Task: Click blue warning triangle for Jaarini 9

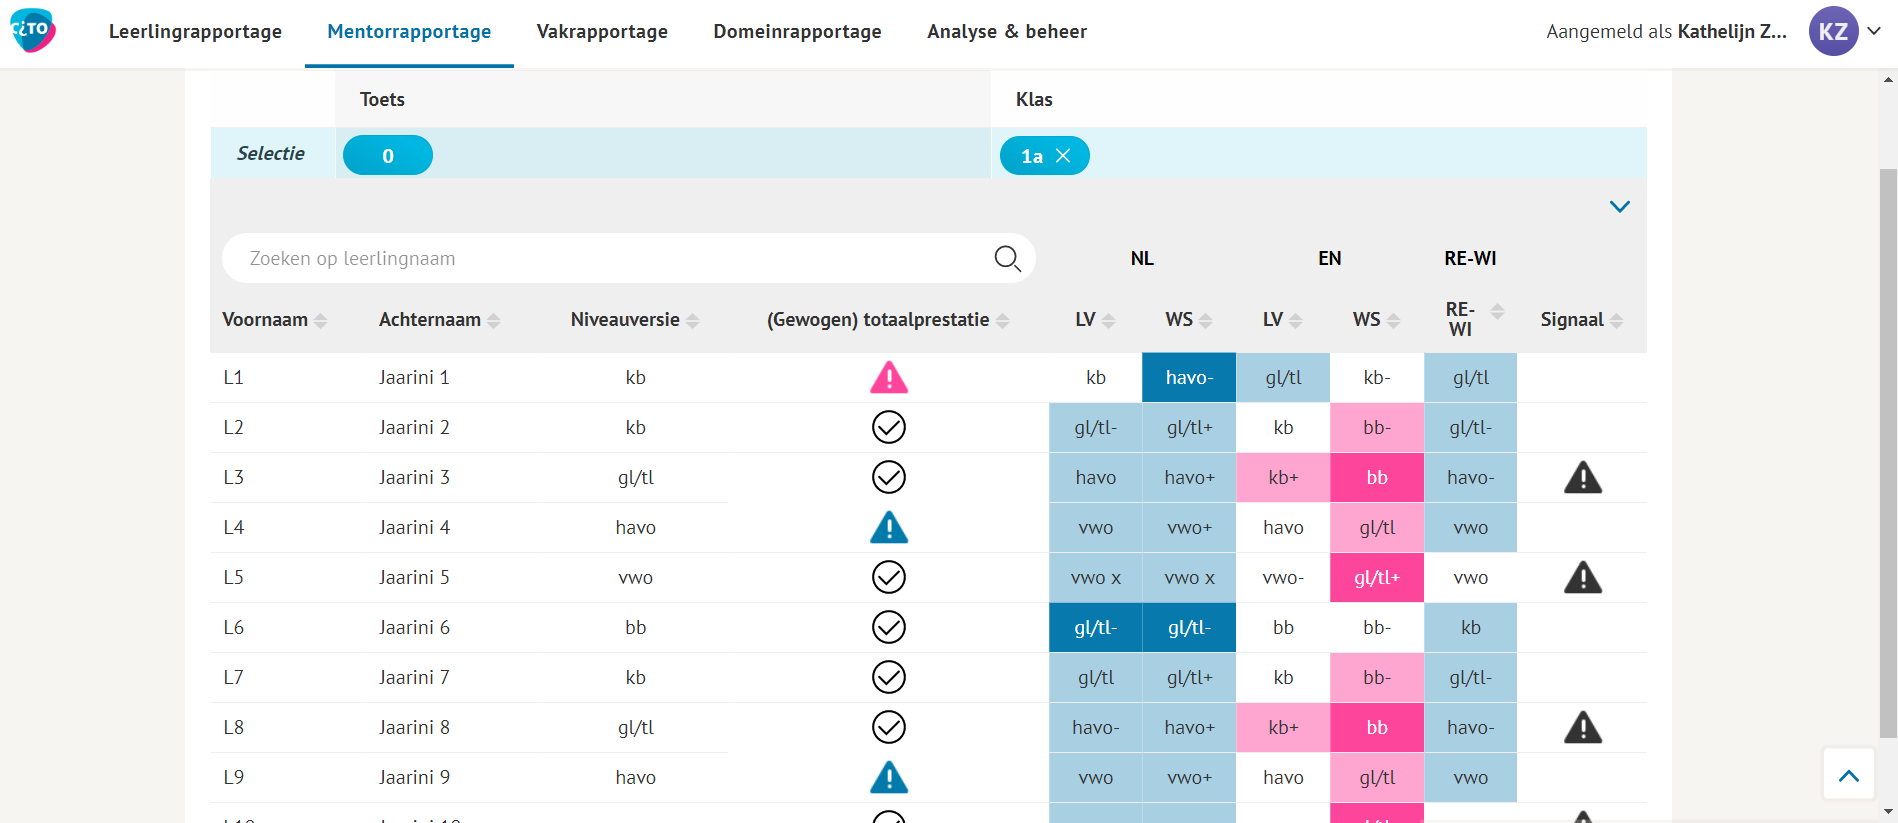Action: coord(889,777)
